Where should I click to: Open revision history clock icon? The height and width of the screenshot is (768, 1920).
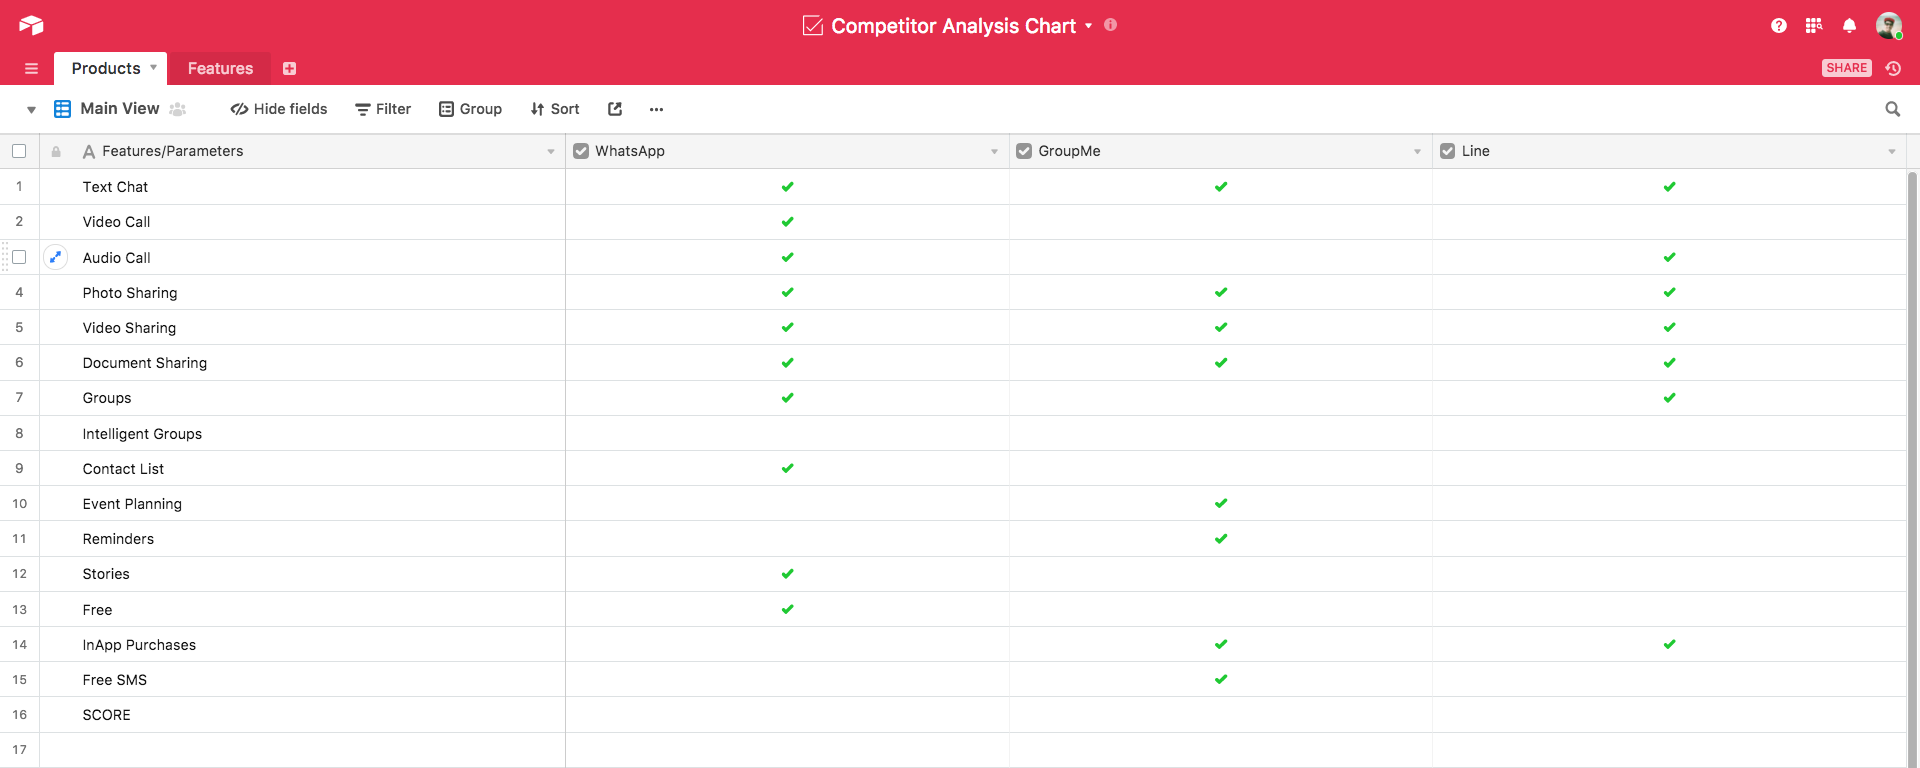pos(1893,68)
